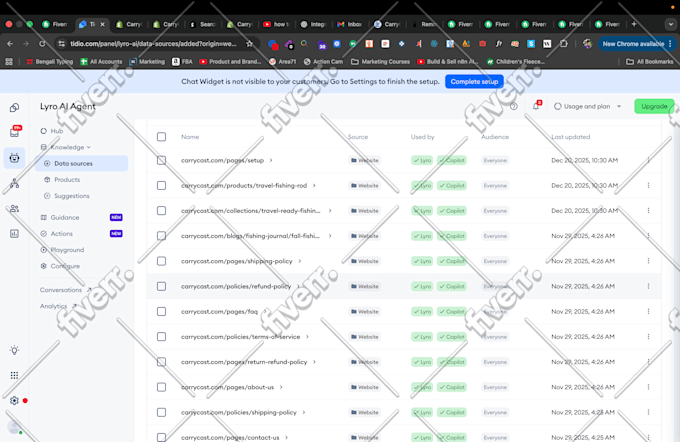Viewport: 680px width, 442px height.
Task: Click the Complete setup button
Action: click(x=474, y=82)
